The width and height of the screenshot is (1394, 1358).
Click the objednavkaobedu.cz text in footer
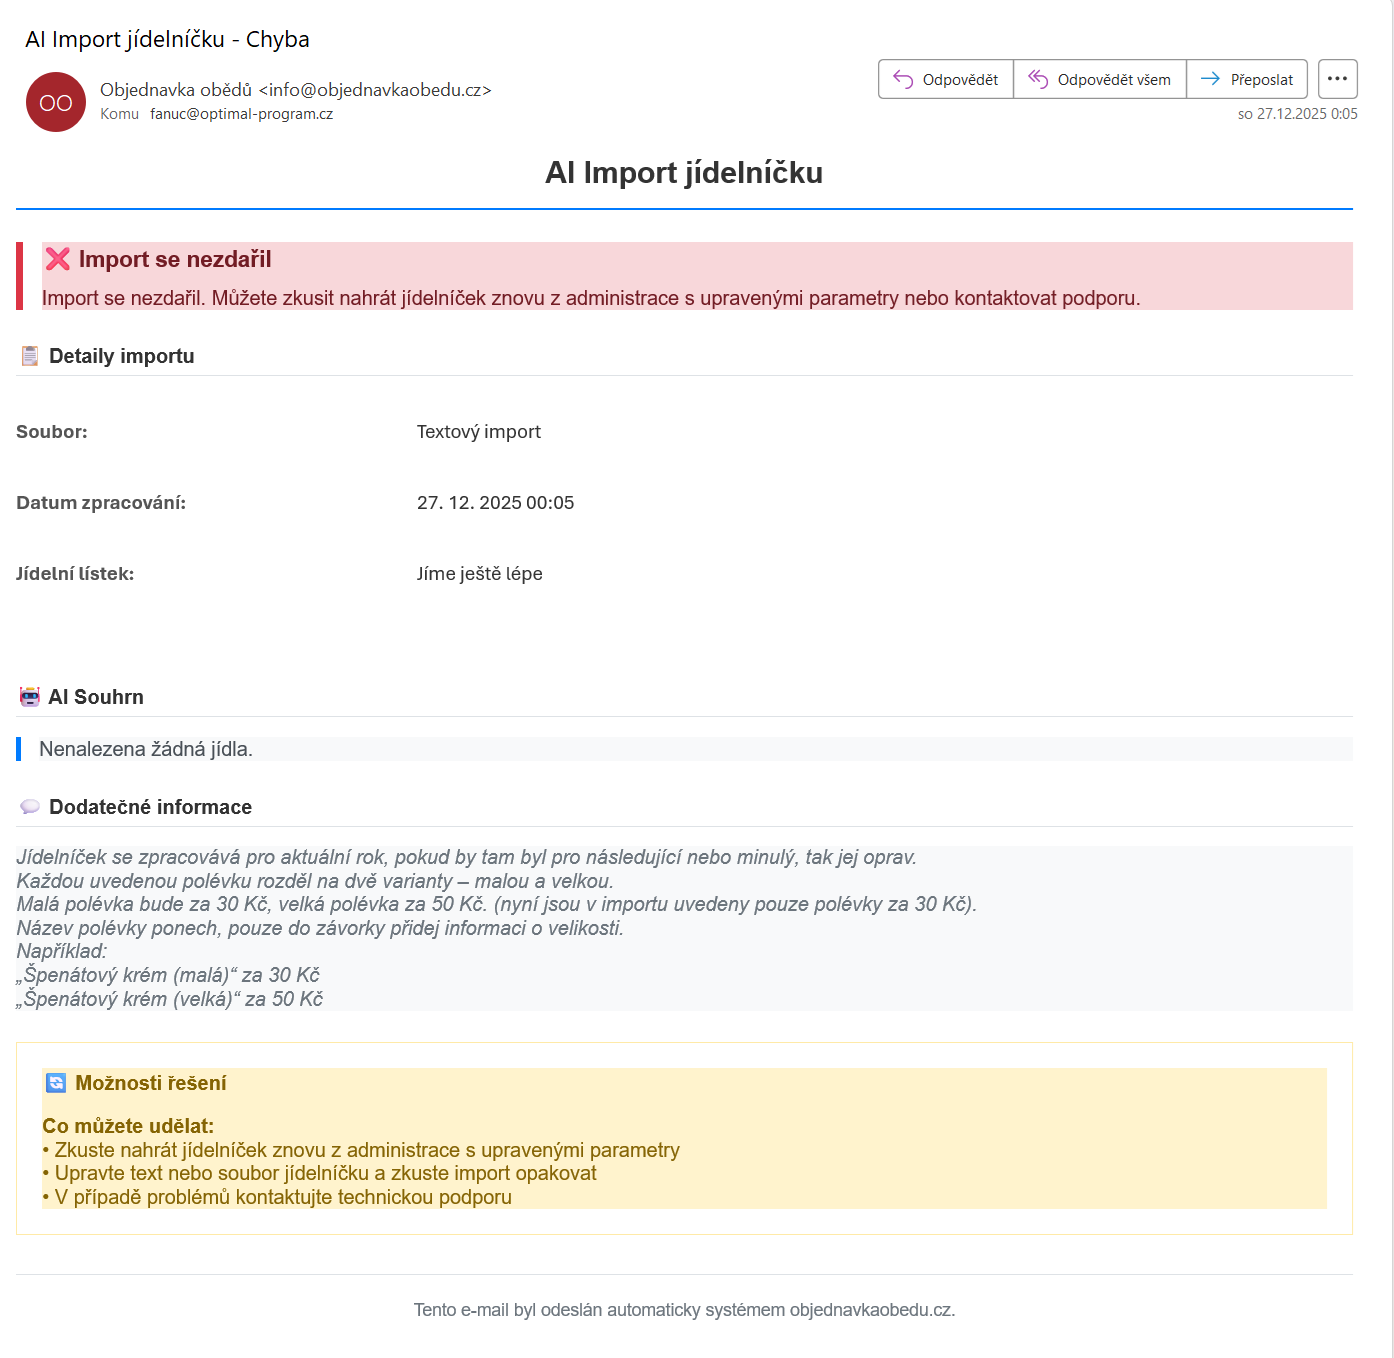[x=871, y=1310]
